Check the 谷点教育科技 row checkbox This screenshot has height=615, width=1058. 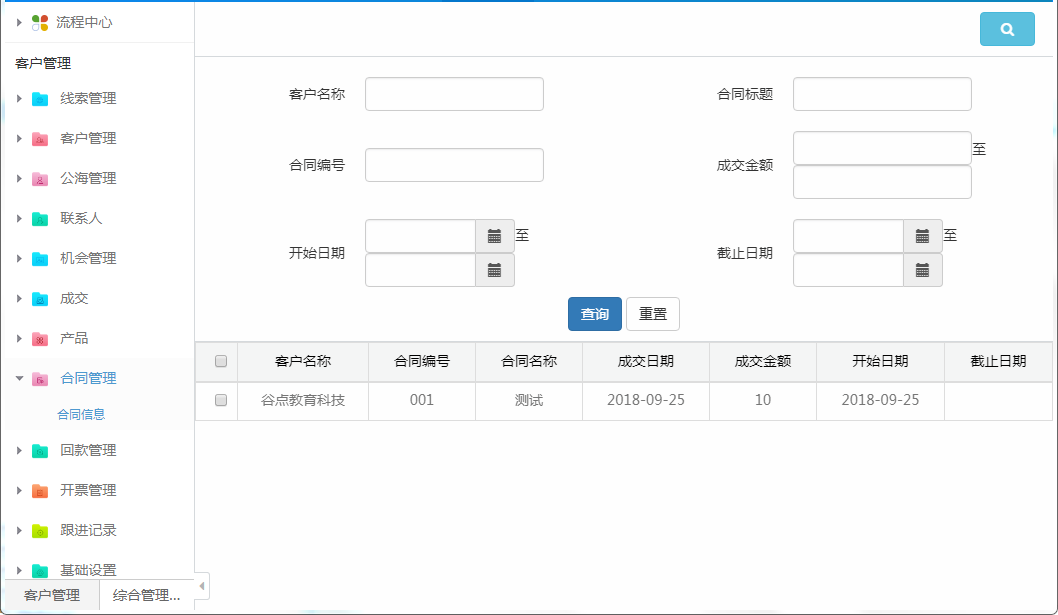click(x=221, y=400)
